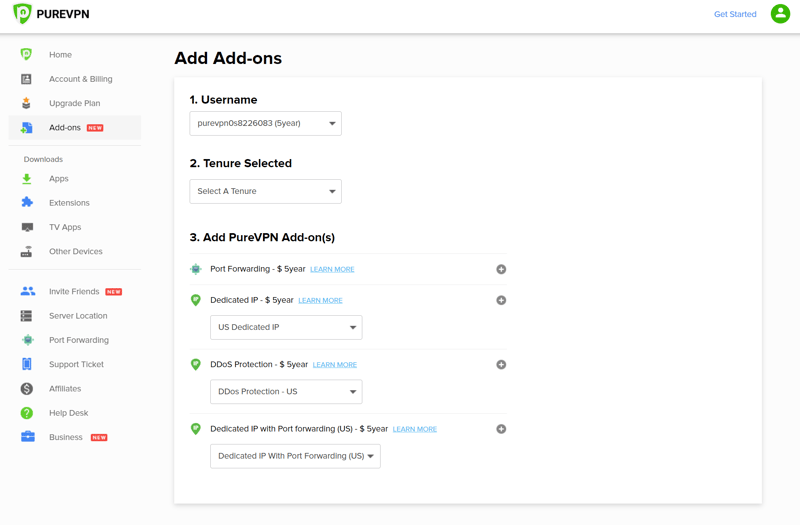Screen dimensions: 800x525
Task: Click the PUREVPN wordmark text
Action: 63,14
